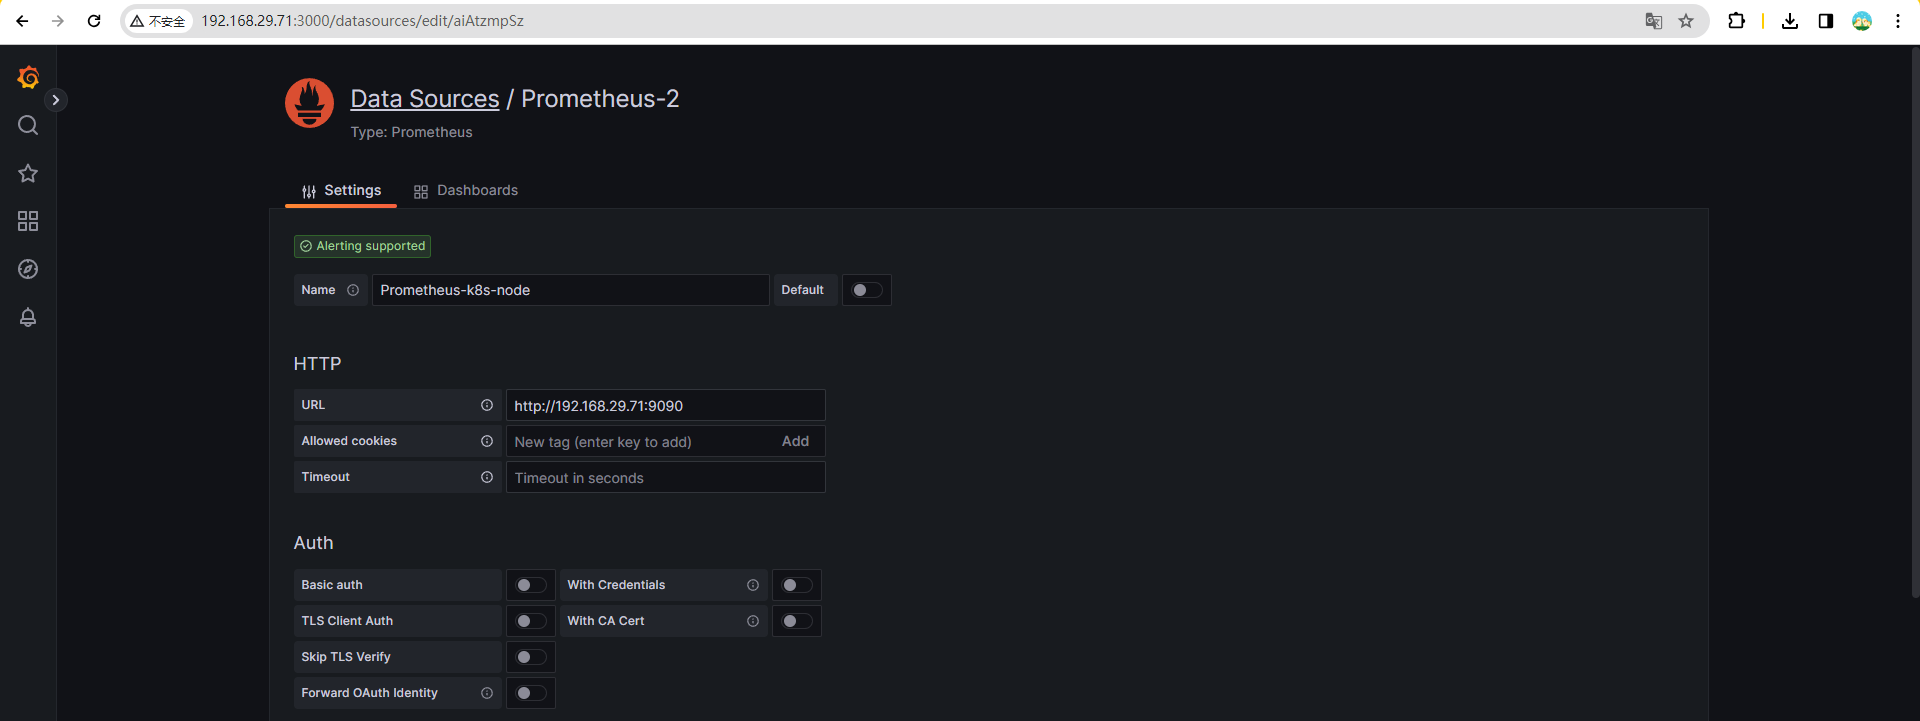
Task: Open Starred dashboards star icon in sidebar
Action: pos(28,173)
